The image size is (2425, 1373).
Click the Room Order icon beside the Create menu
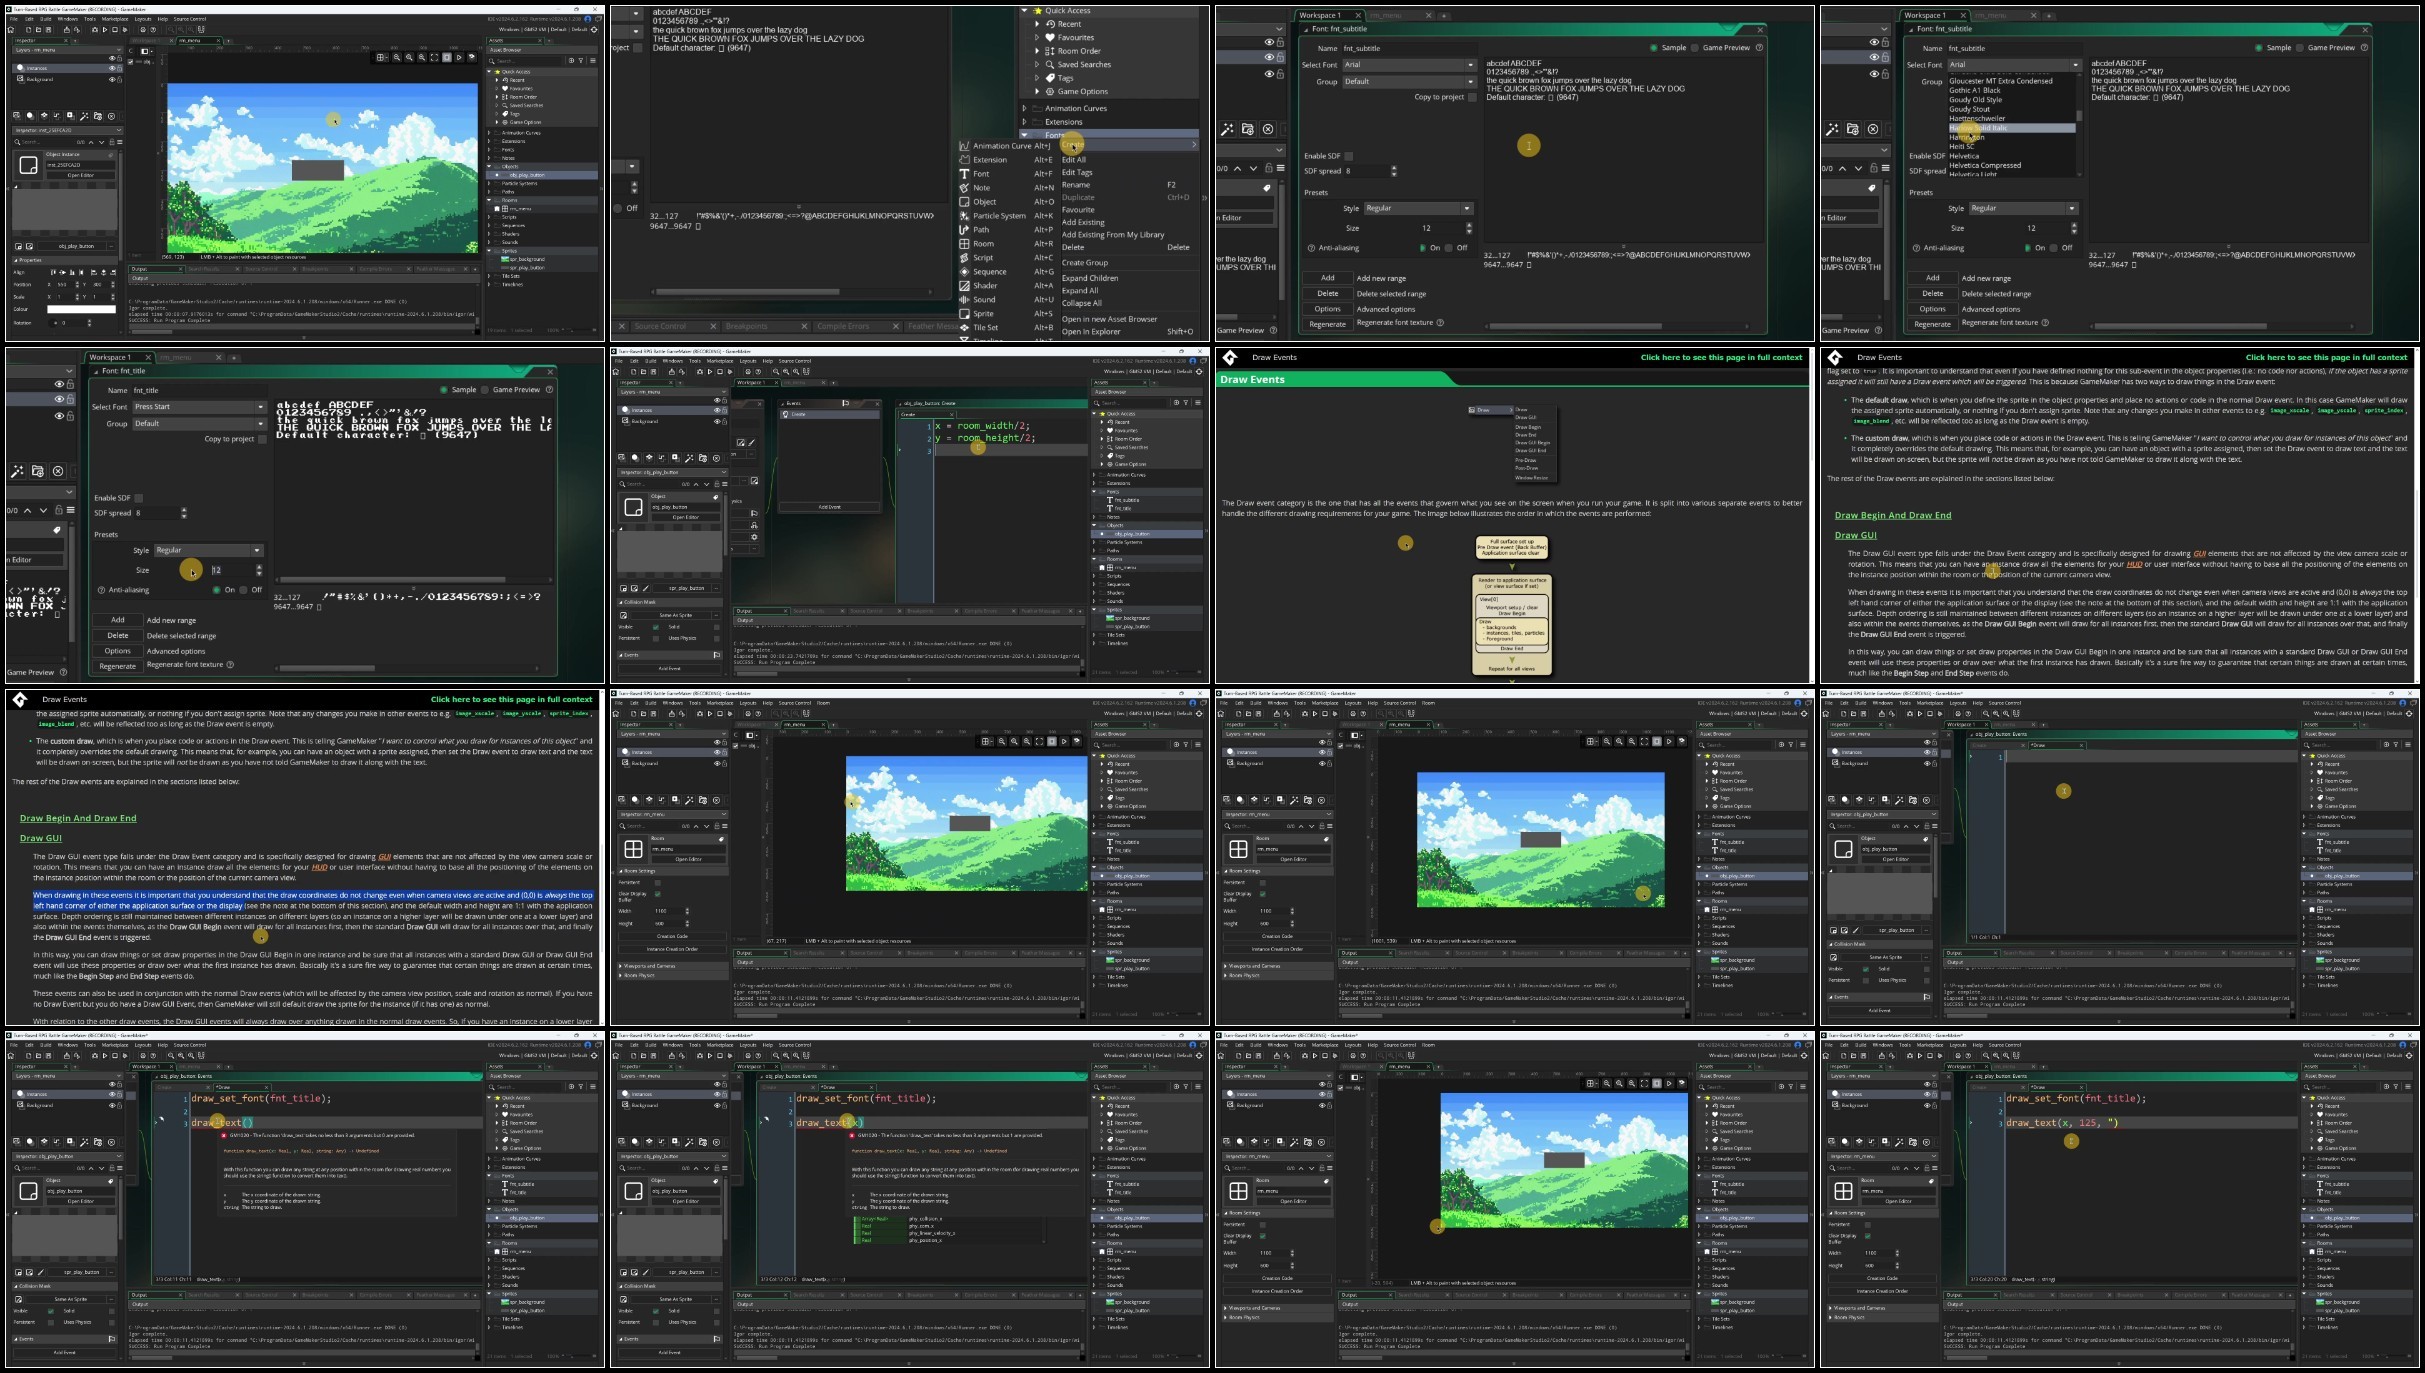point(1050,51)
